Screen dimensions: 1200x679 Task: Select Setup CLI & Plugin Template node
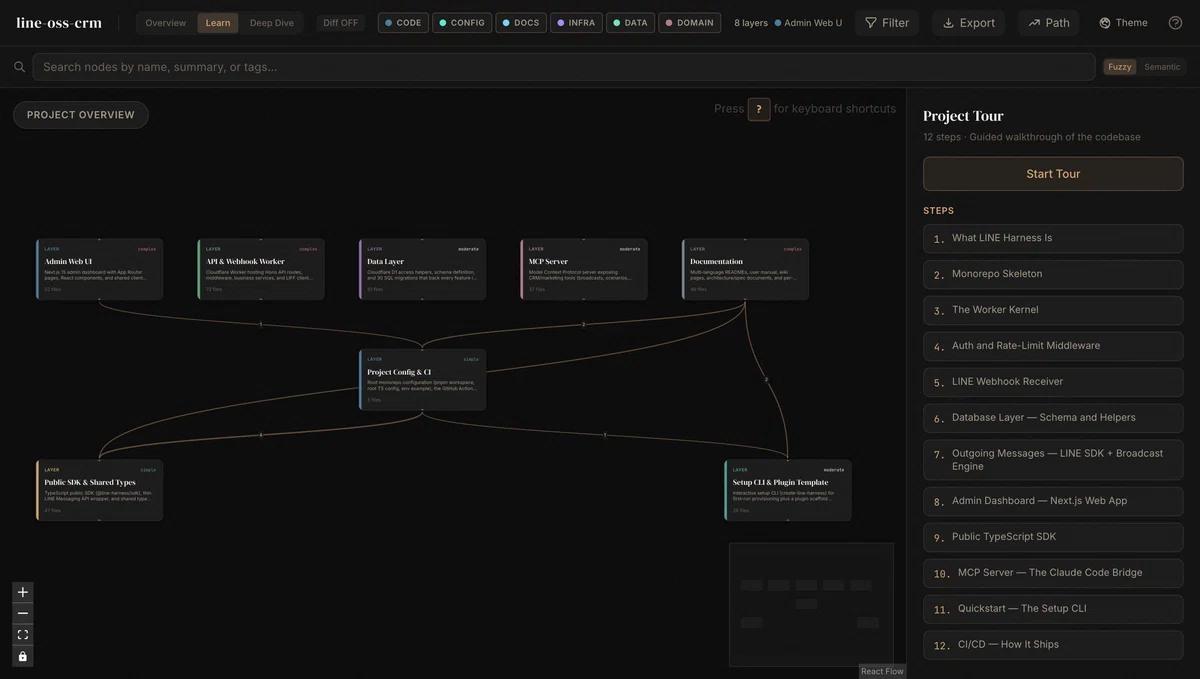coord(788,490)
